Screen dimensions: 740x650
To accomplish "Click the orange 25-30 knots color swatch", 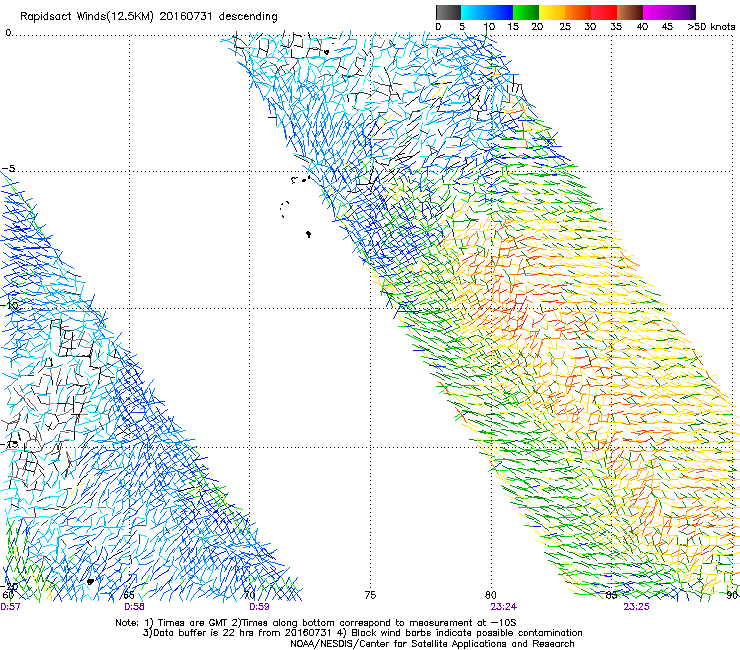I will [x=578, y=12].
